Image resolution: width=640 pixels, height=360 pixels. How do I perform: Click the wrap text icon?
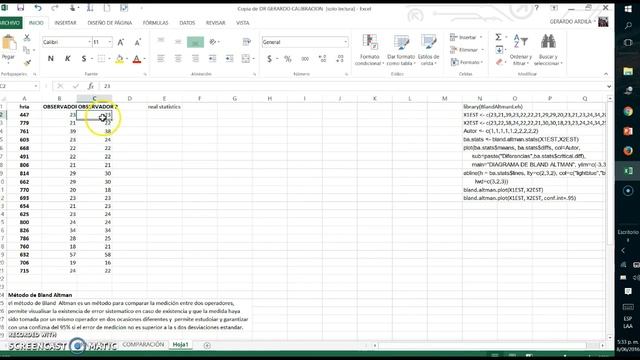[246, 42]
